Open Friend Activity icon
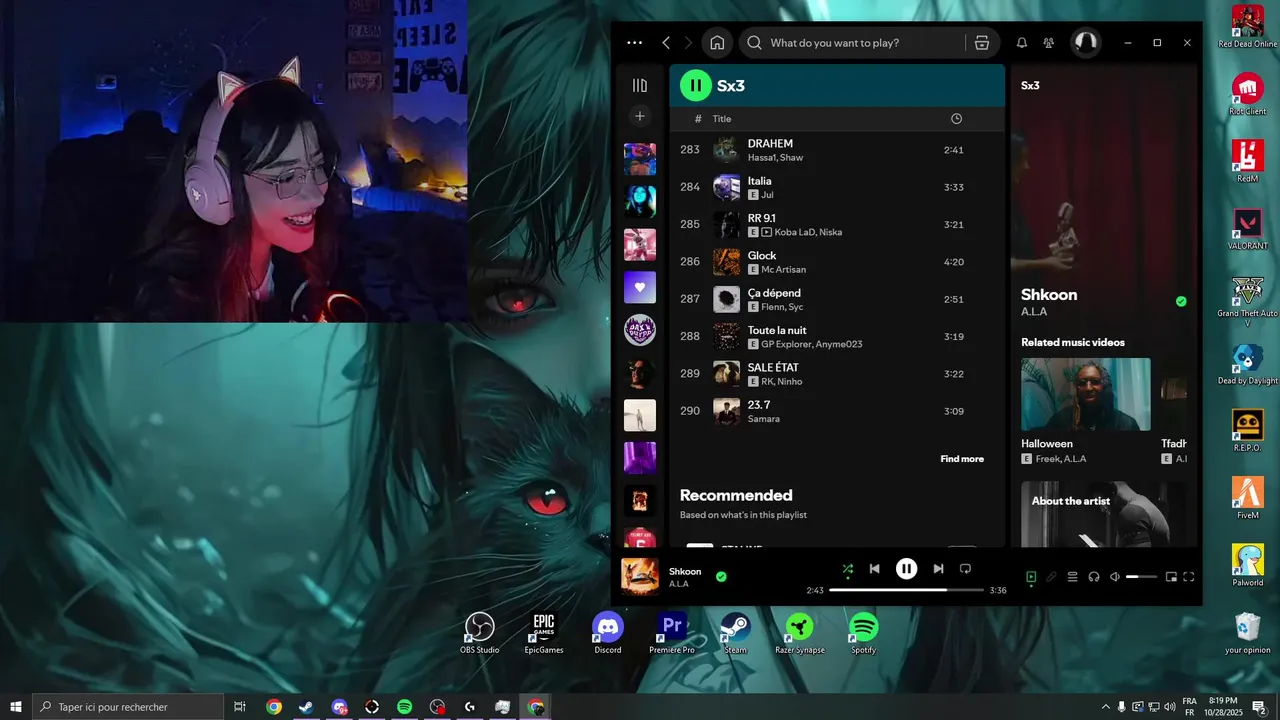This screenshot has height=720, width=1280. tap(1048, 43)
